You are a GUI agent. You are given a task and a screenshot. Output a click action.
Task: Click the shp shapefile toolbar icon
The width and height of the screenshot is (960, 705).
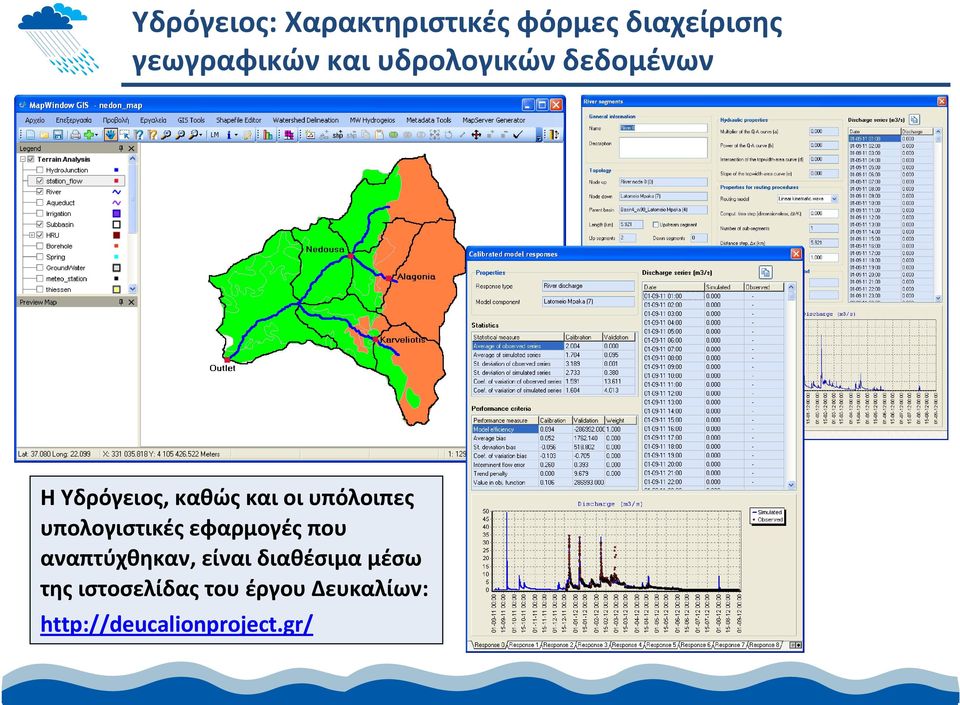[337, 135]
